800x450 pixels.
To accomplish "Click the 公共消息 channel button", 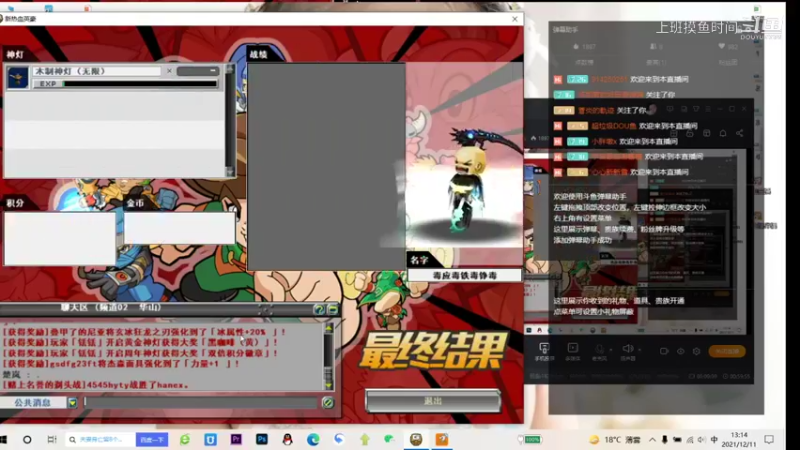I will [x=33, y=403].
